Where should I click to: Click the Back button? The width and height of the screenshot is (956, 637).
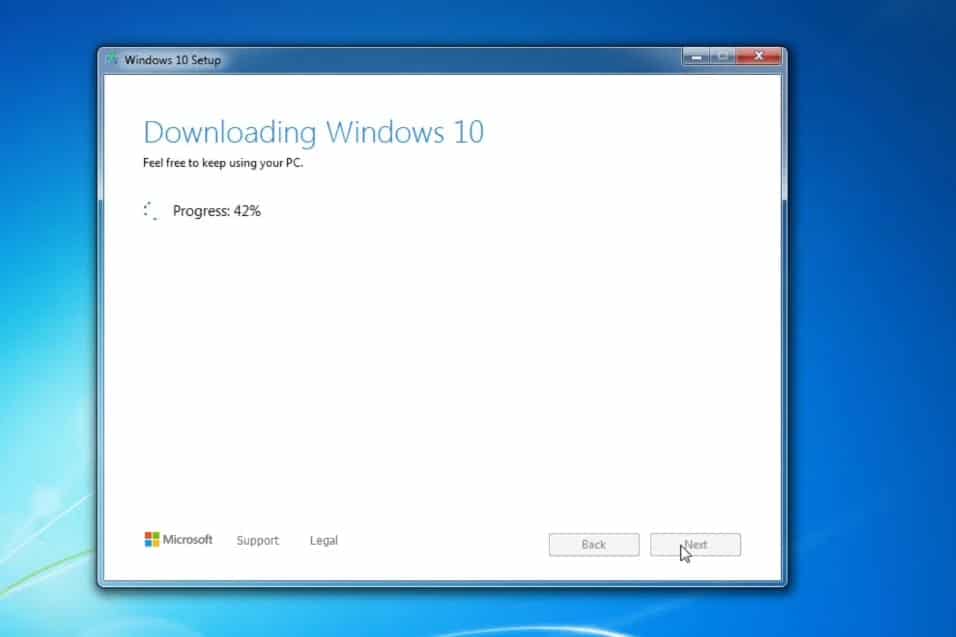pos(594,544)
